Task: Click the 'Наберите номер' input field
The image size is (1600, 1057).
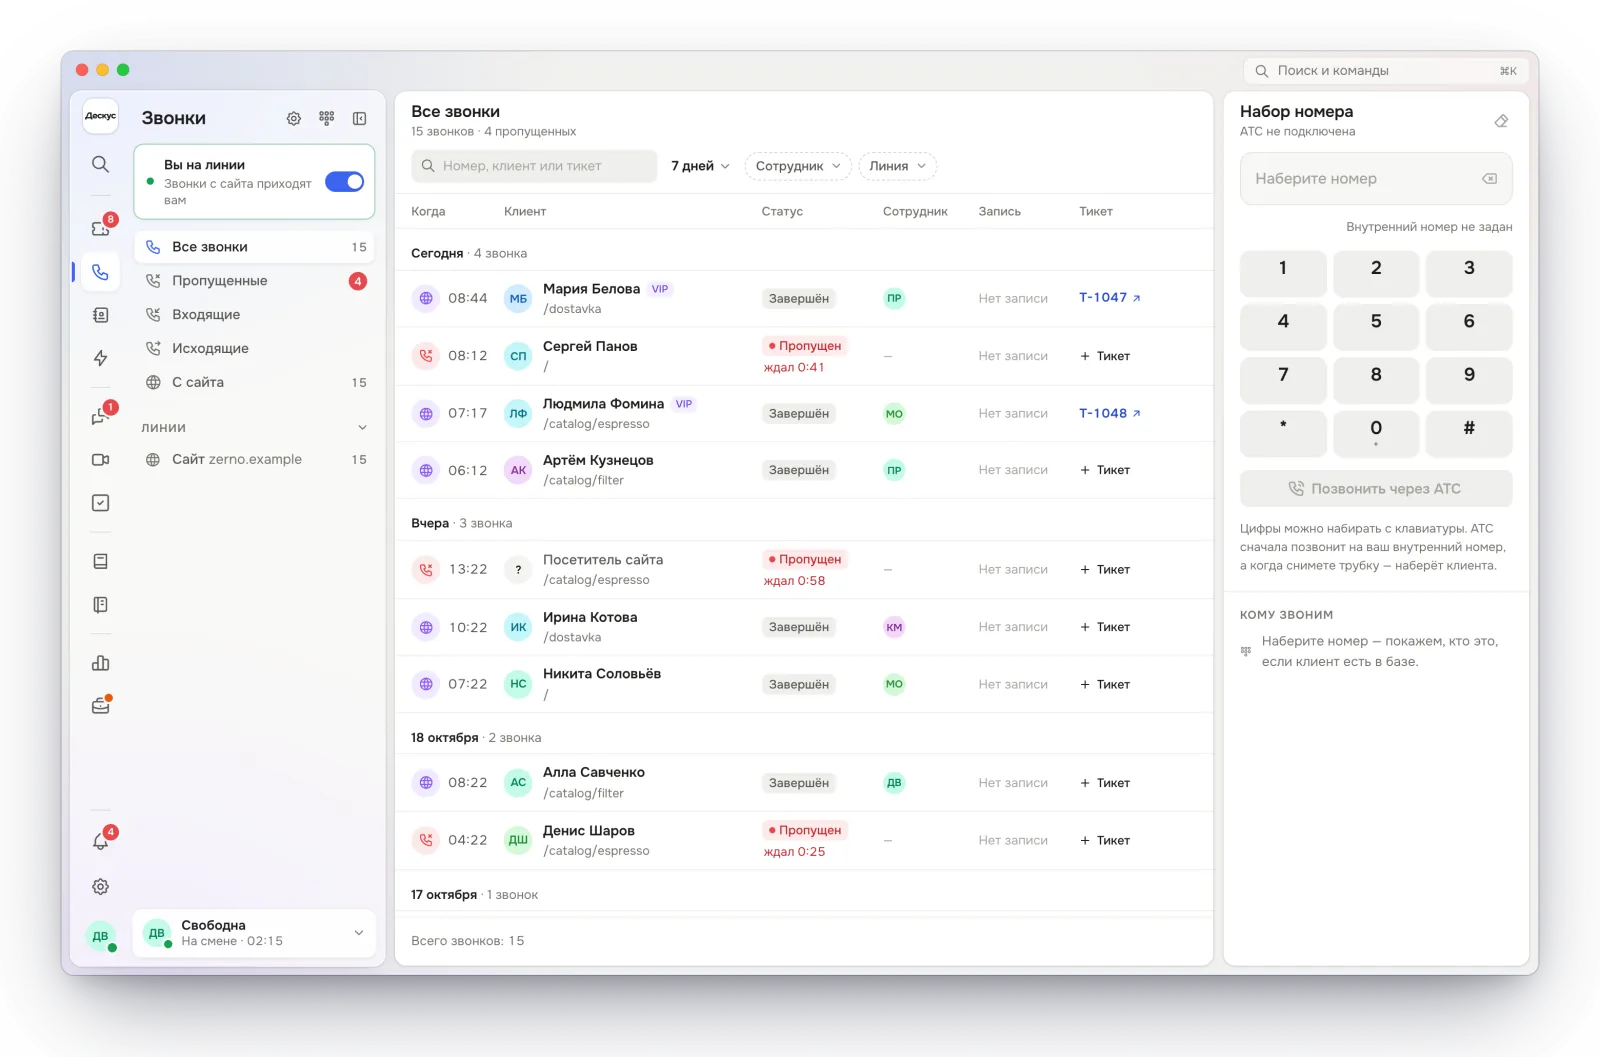Action: click(x=1376, y=179)
